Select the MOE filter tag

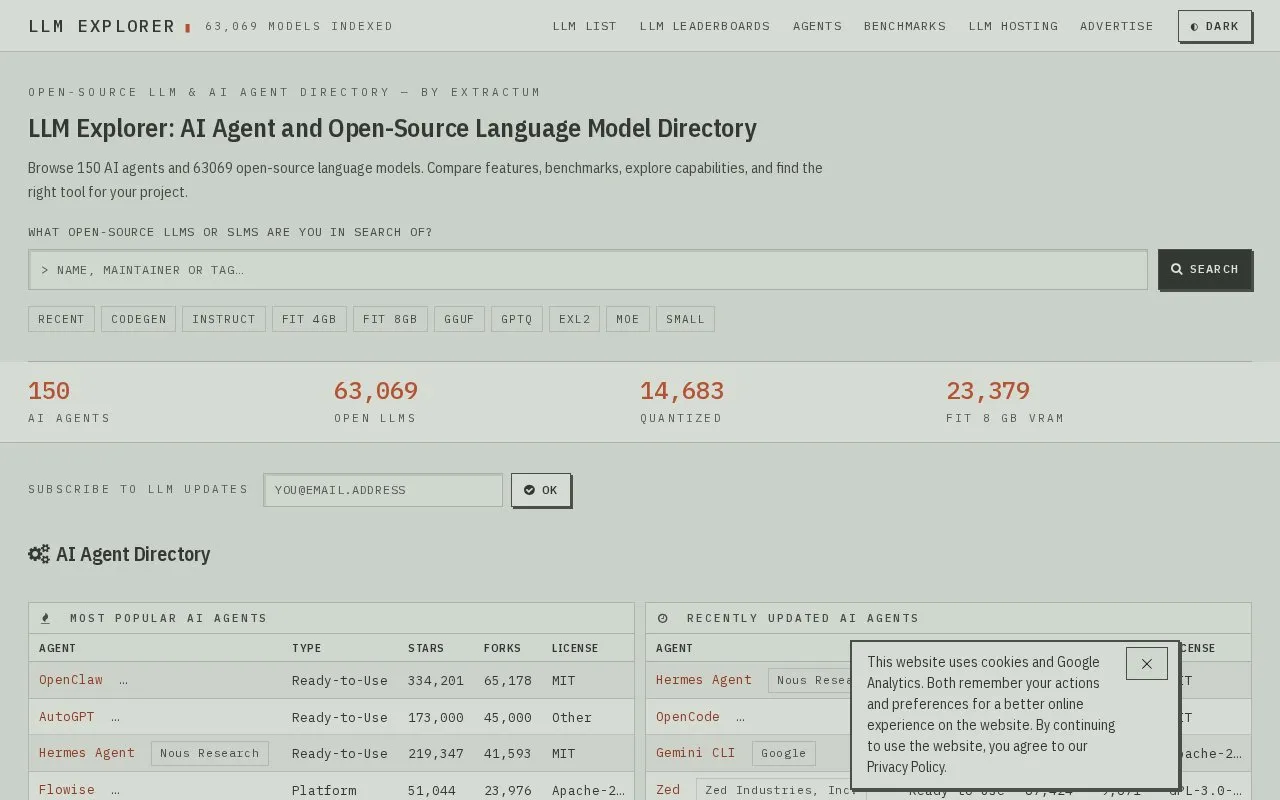click(x=628, y=319)
